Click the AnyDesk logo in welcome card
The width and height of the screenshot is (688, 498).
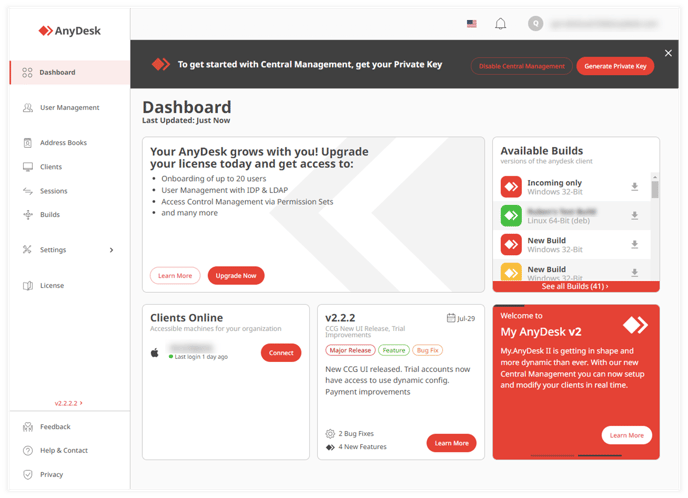tap(635, 325)
